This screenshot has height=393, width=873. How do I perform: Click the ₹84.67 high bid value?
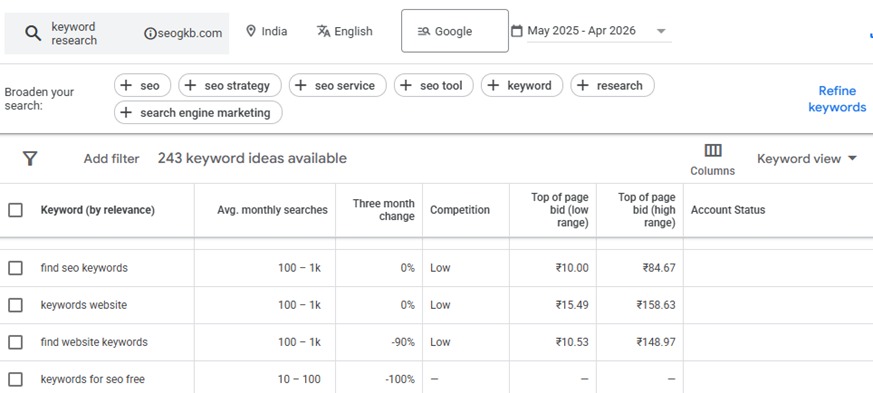click(x=659, y=268)
